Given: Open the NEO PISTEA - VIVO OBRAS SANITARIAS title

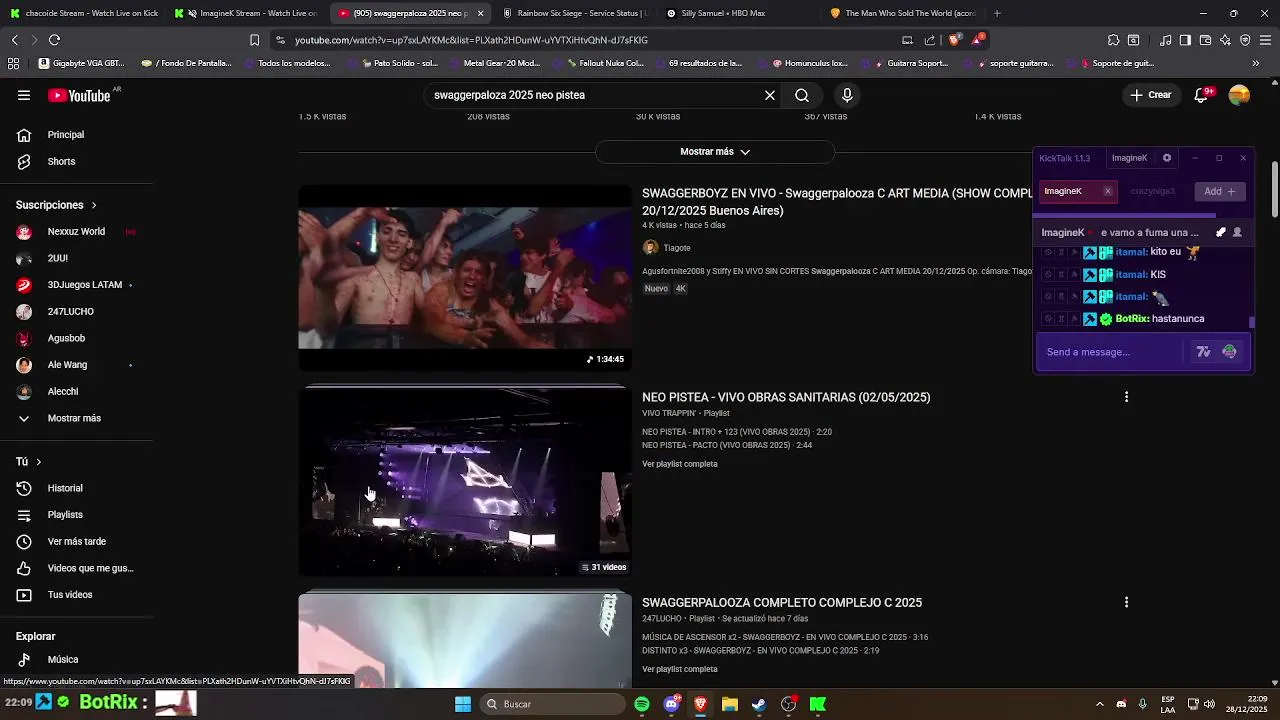Looking at the screenshot, I should (786, 397).
